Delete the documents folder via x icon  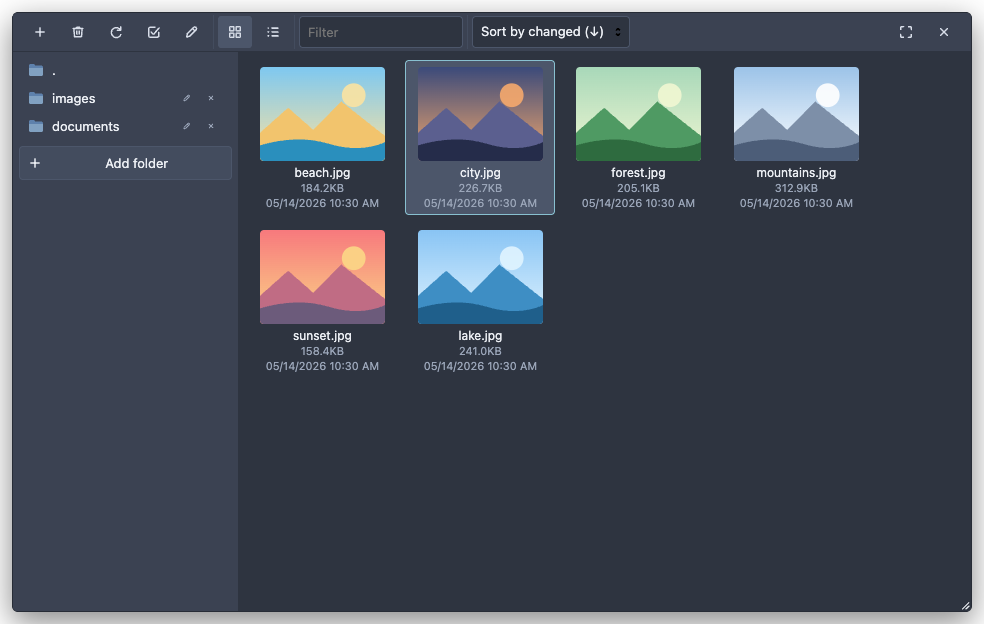click(x=211, y=126)
